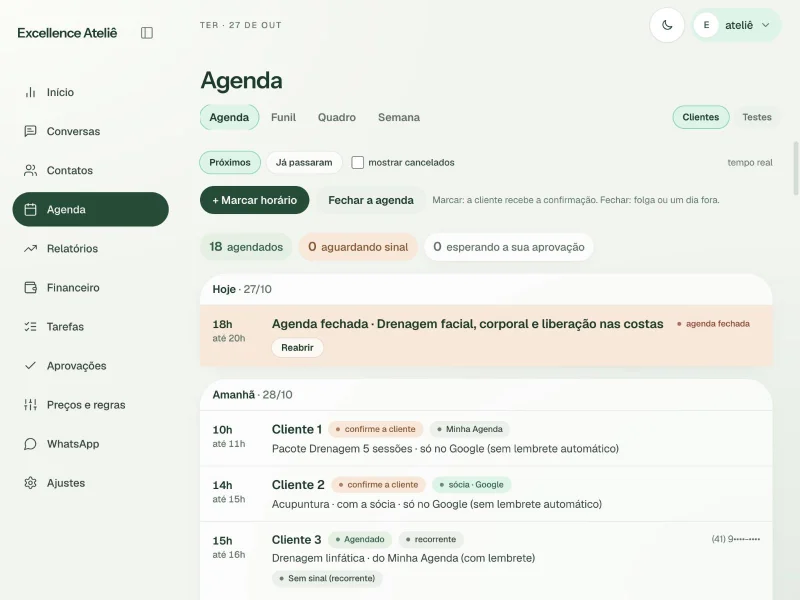This screenshot has width=800, height=600.
Task: Collapse sidebar with the panel icon
Action: coord(146,33)
